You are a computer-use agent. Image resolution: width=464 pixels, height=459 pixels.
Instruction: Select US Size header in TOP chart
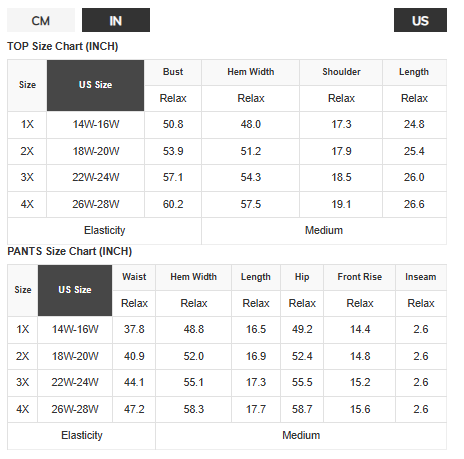click(95, 85)
